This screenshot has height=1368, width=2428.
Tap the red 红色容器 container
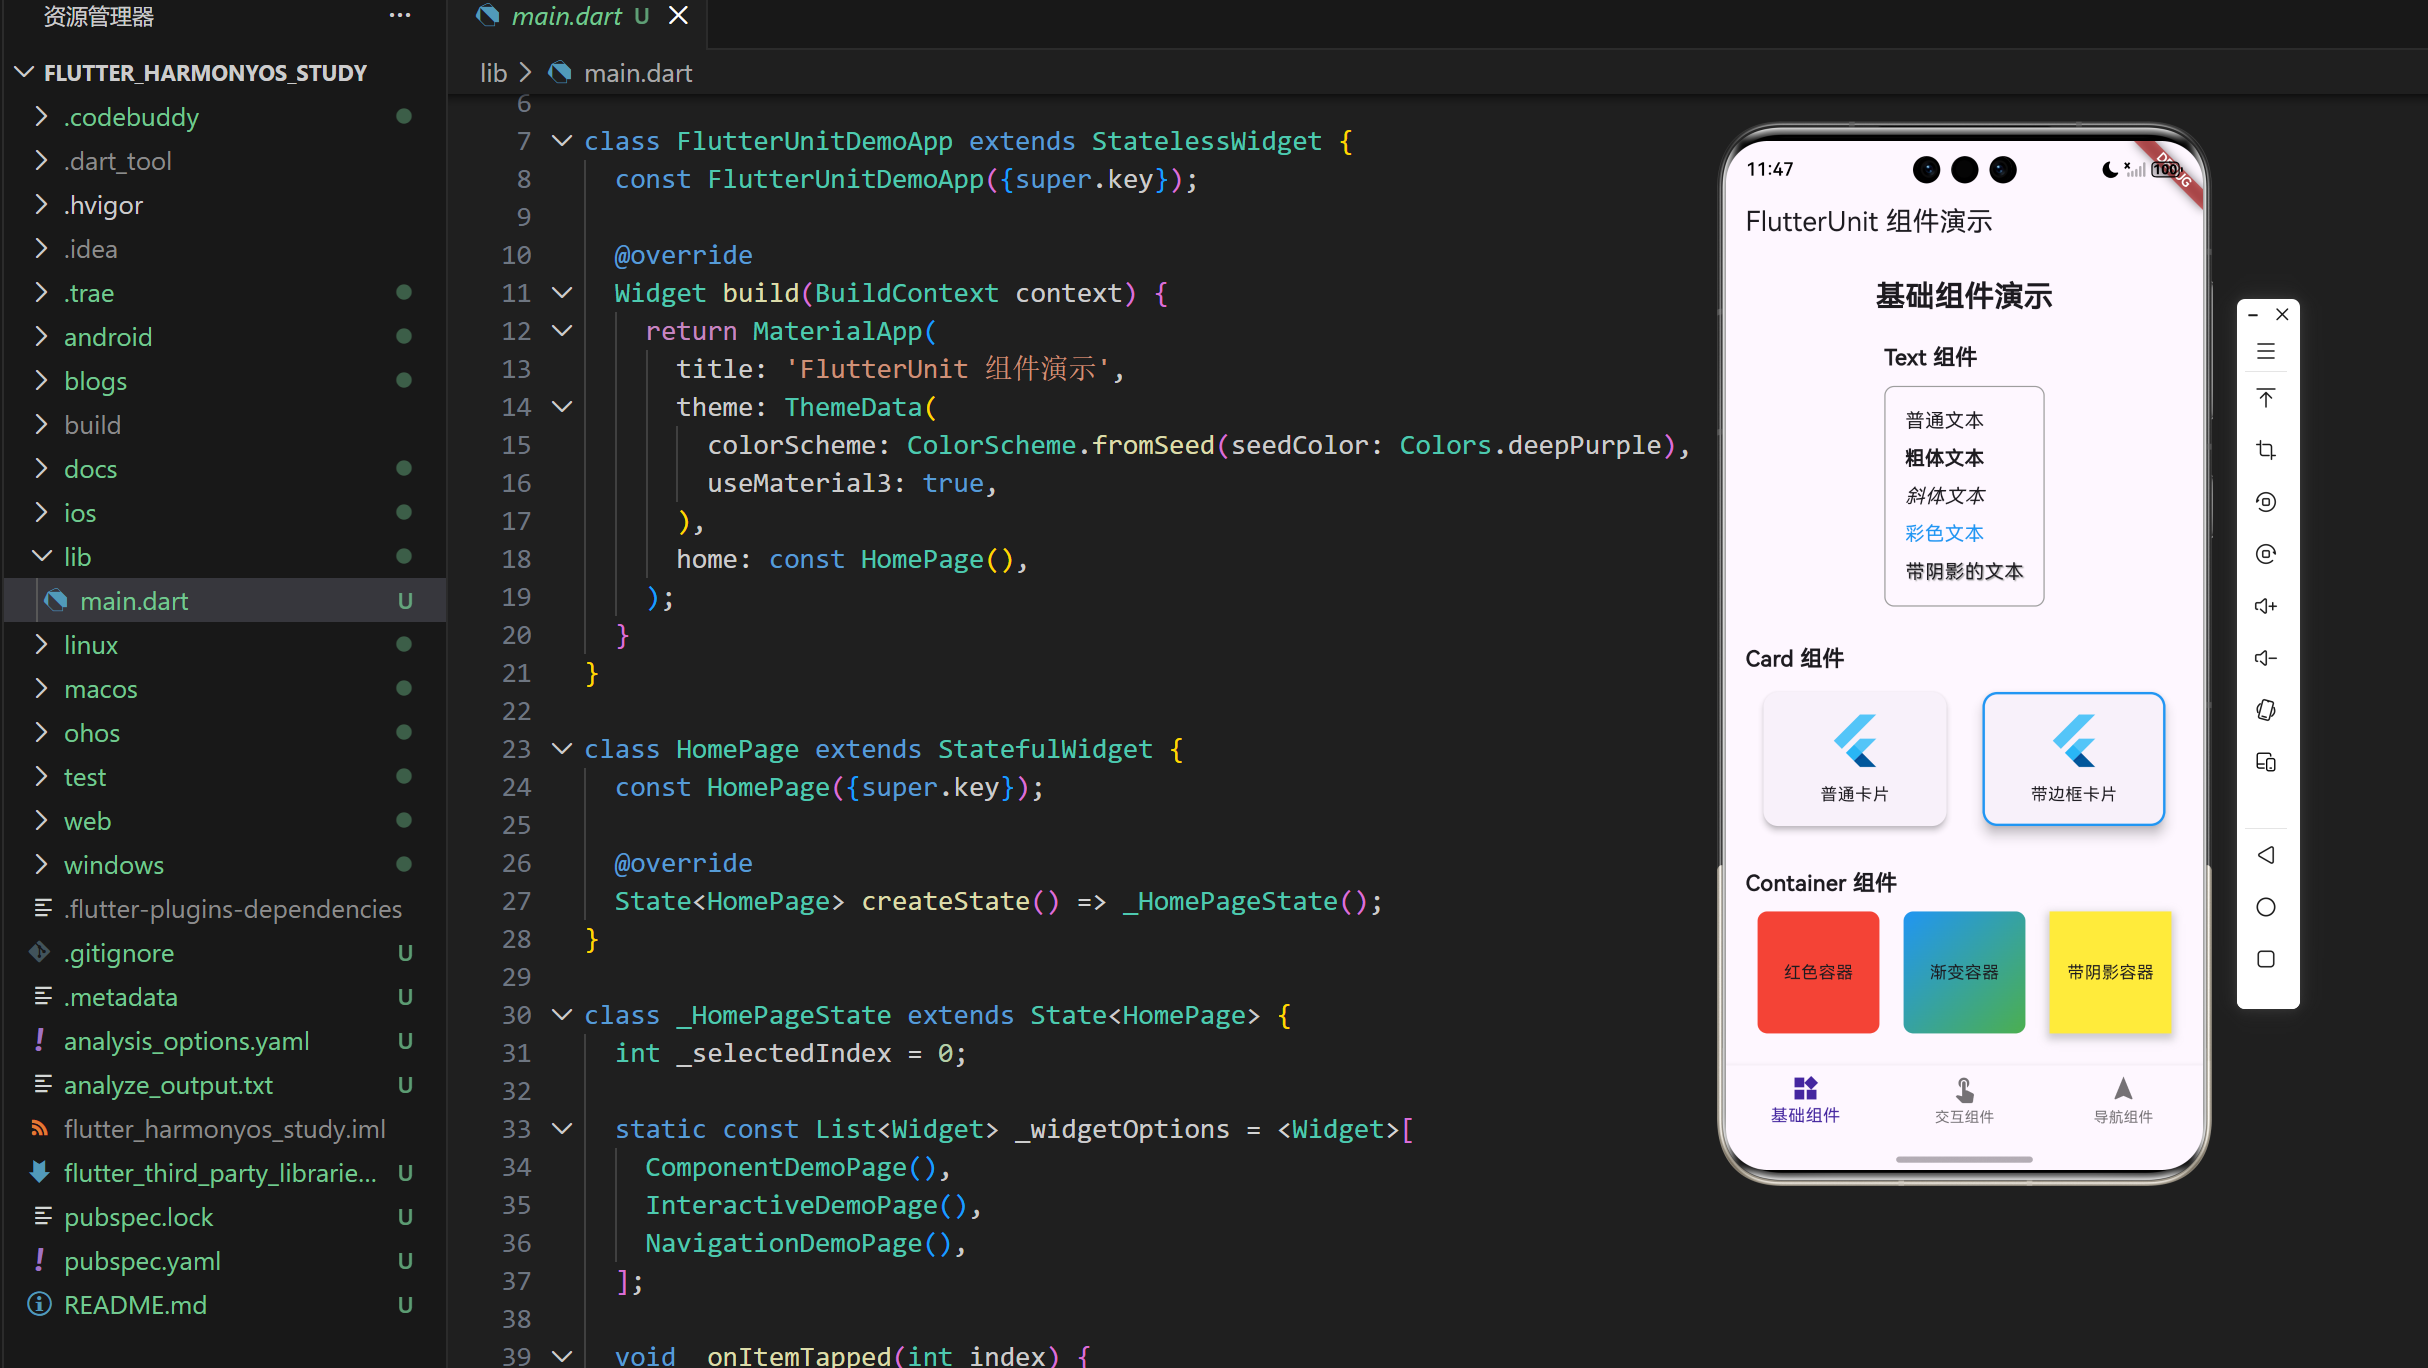click(x=1818, y=971)
